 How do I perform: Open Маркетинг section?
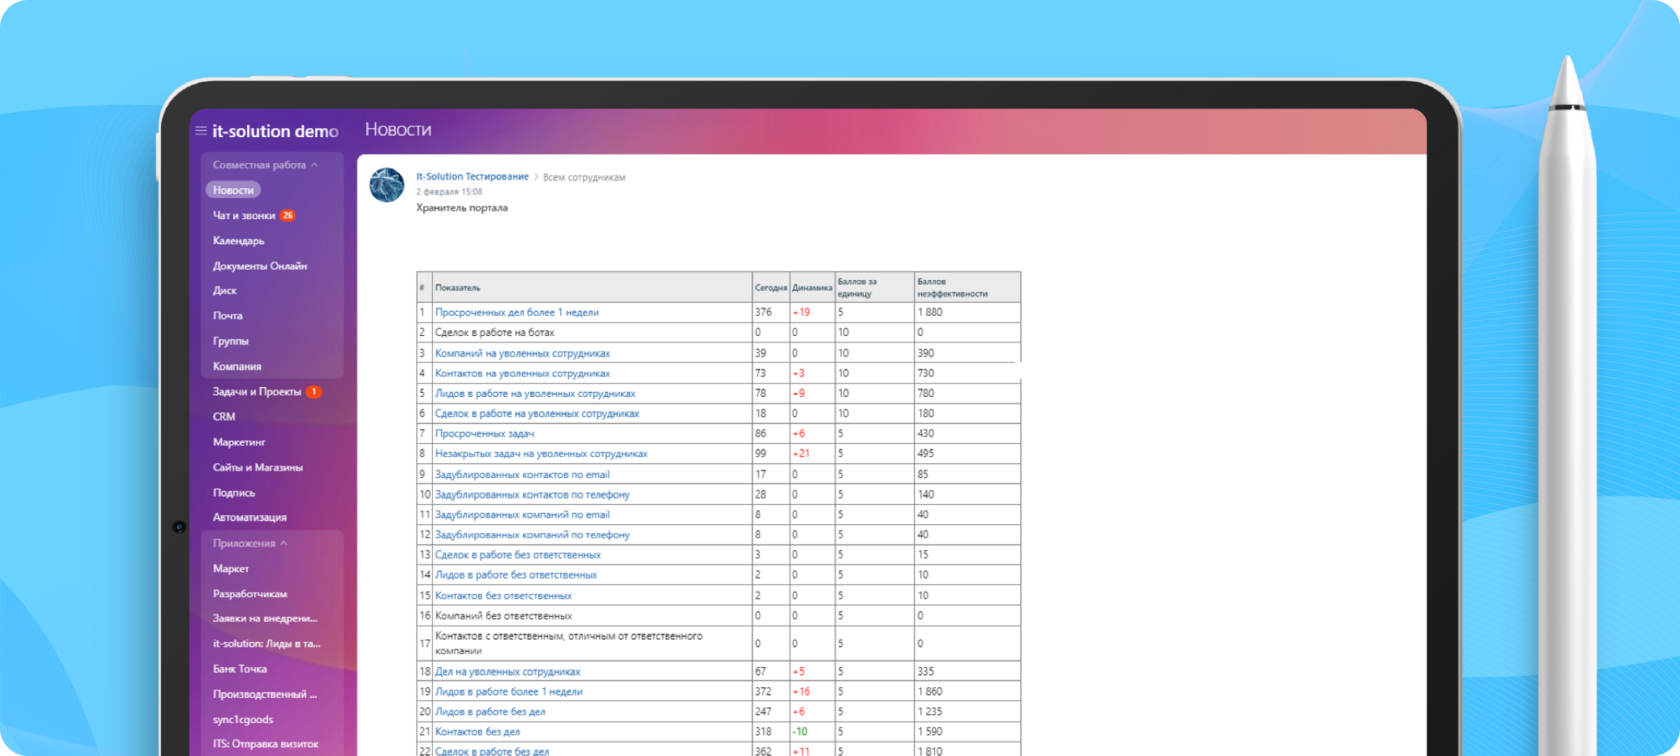tap(239, 442)
